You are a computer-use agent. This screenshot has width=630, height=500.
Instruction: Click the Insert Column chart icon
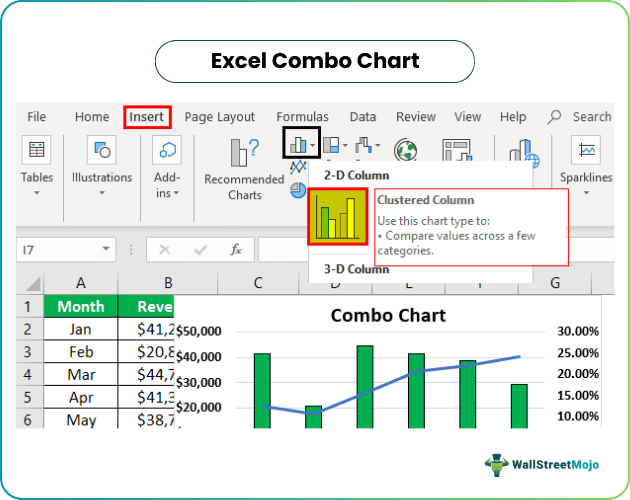[x=298, y=144]
